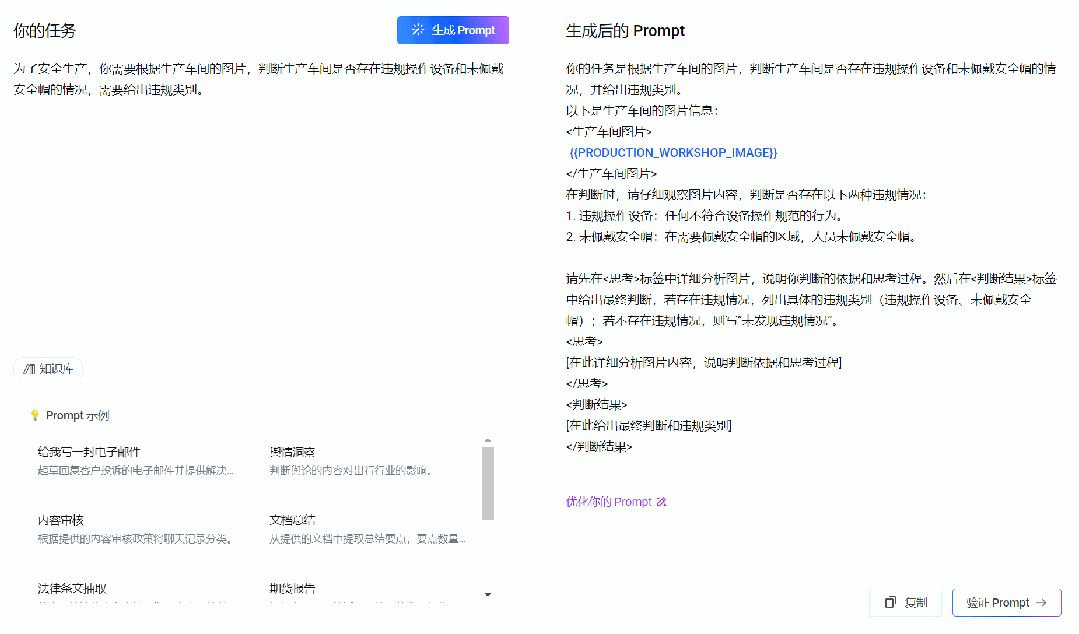1079x634 pixels.
Task: Click the 复制 copy button
Action: tap(906, 602)
